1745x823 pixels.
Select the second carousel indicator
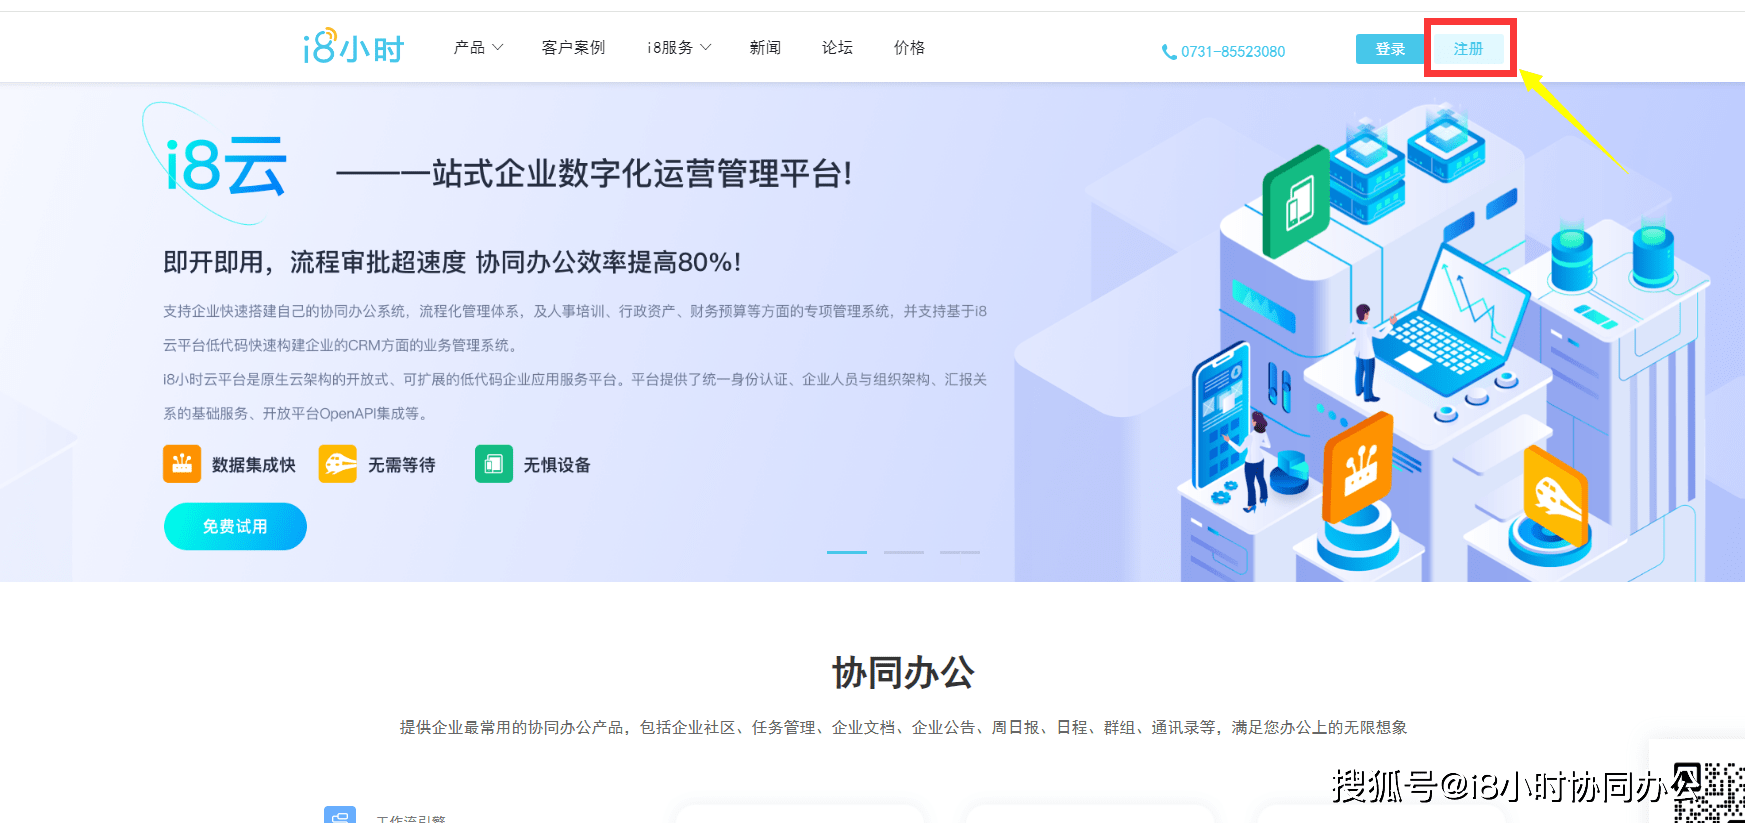[904, 552]
